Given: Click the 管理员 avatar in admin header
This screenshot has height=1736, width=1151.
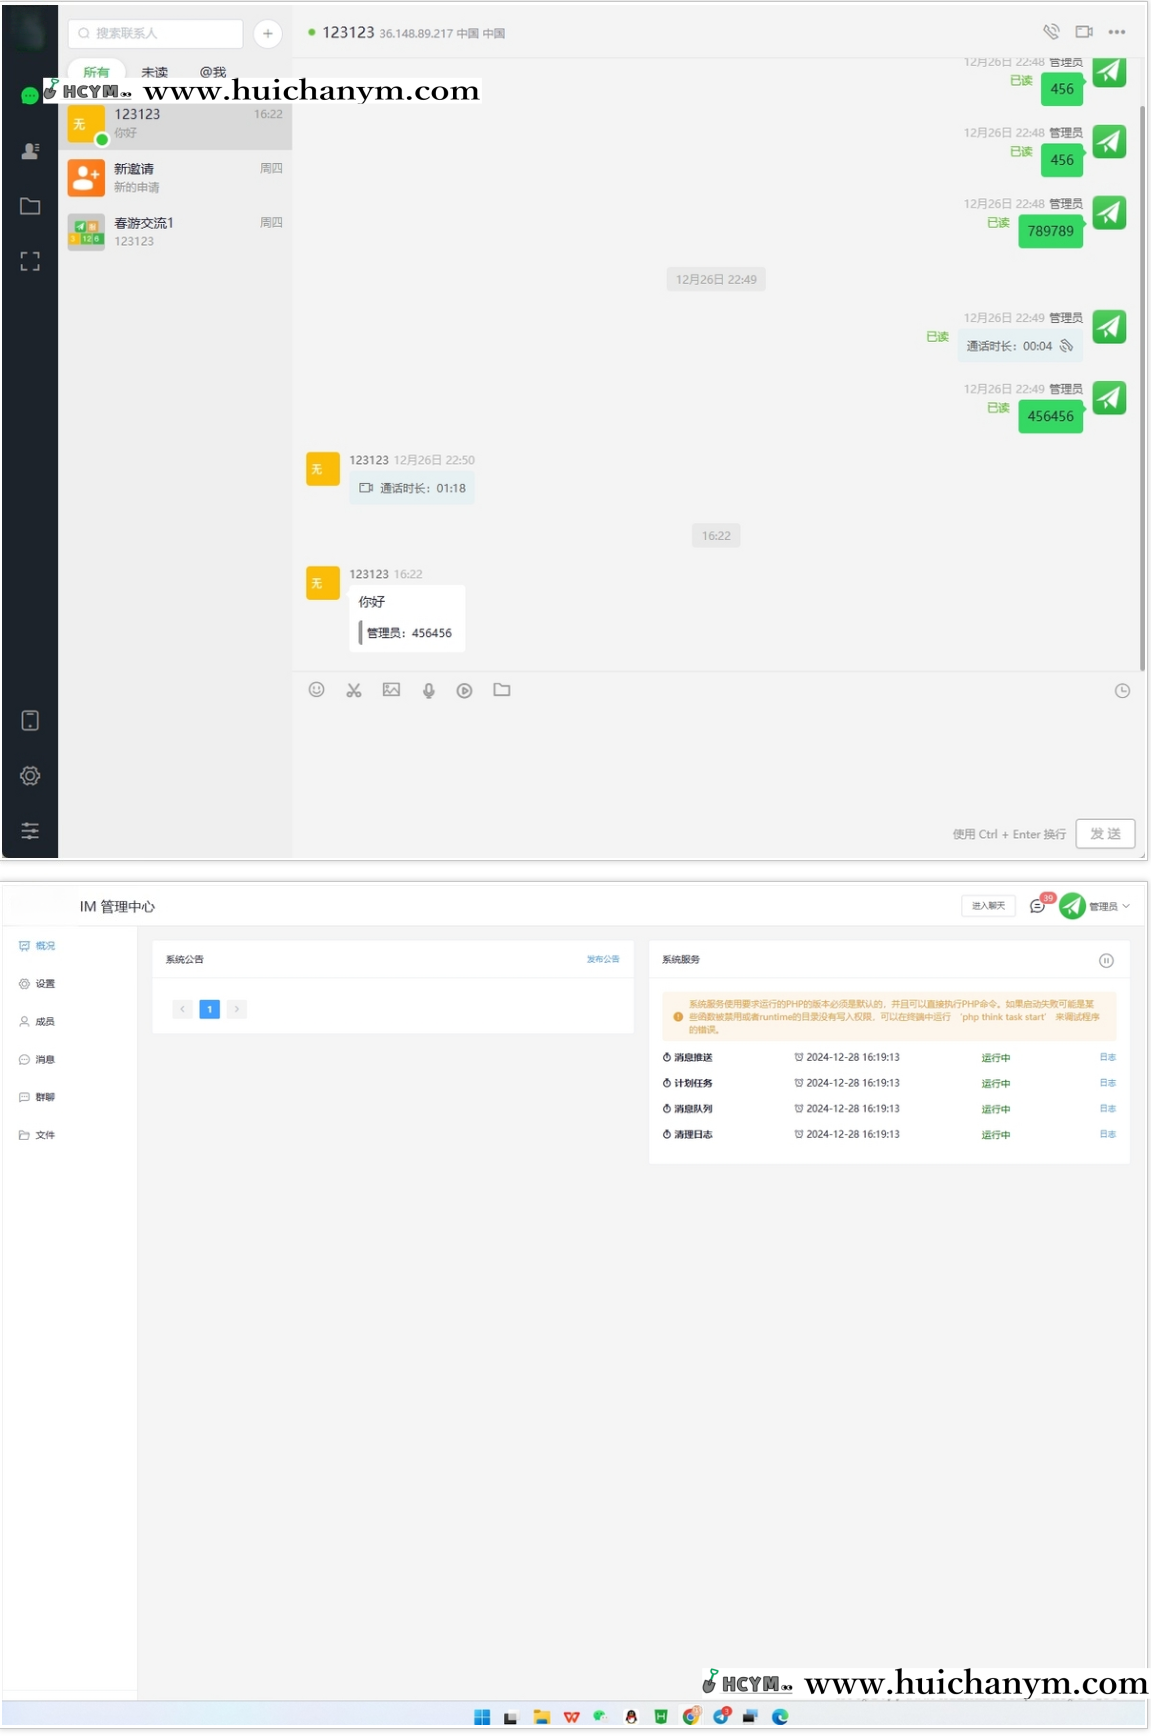Looking at the screenshot, I should (x=1072, y=906).
